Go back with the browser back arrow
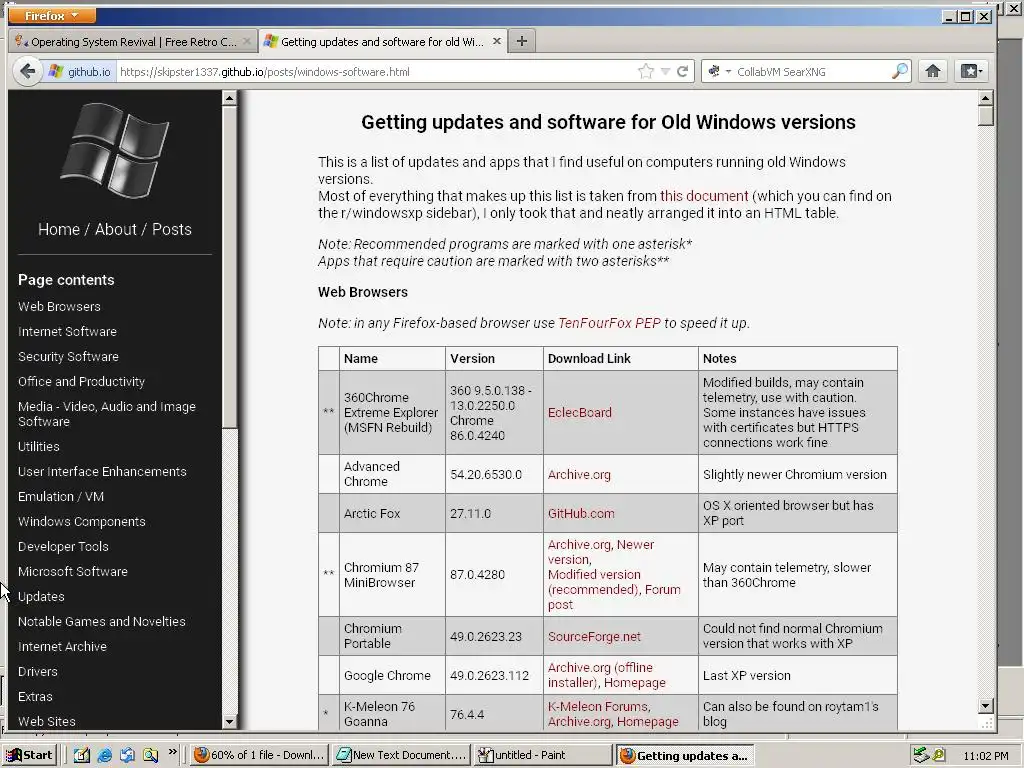The image size is (1024, 768). (x=27, y=71)
